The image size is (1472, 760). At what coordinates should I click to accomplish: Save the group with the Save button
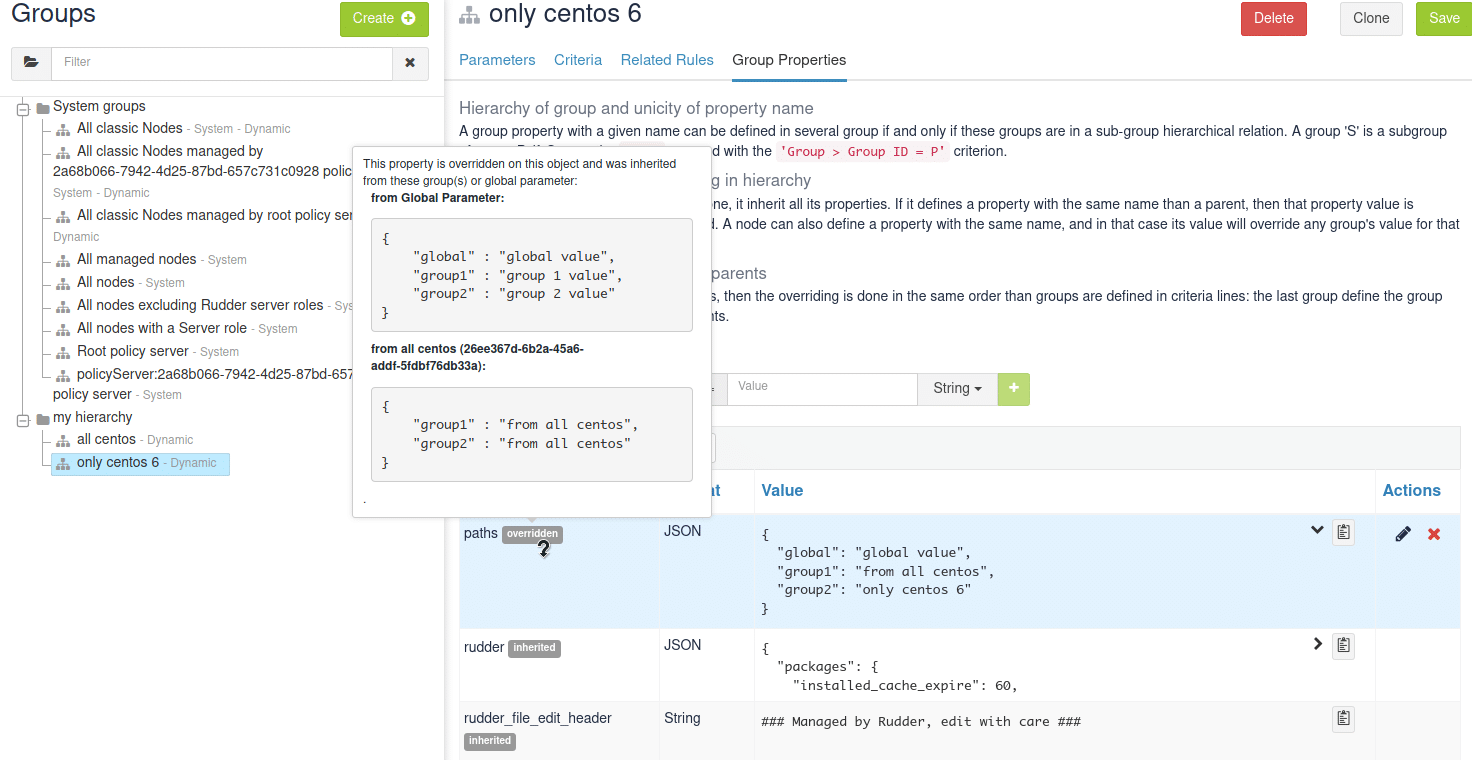pos(1444,19)
